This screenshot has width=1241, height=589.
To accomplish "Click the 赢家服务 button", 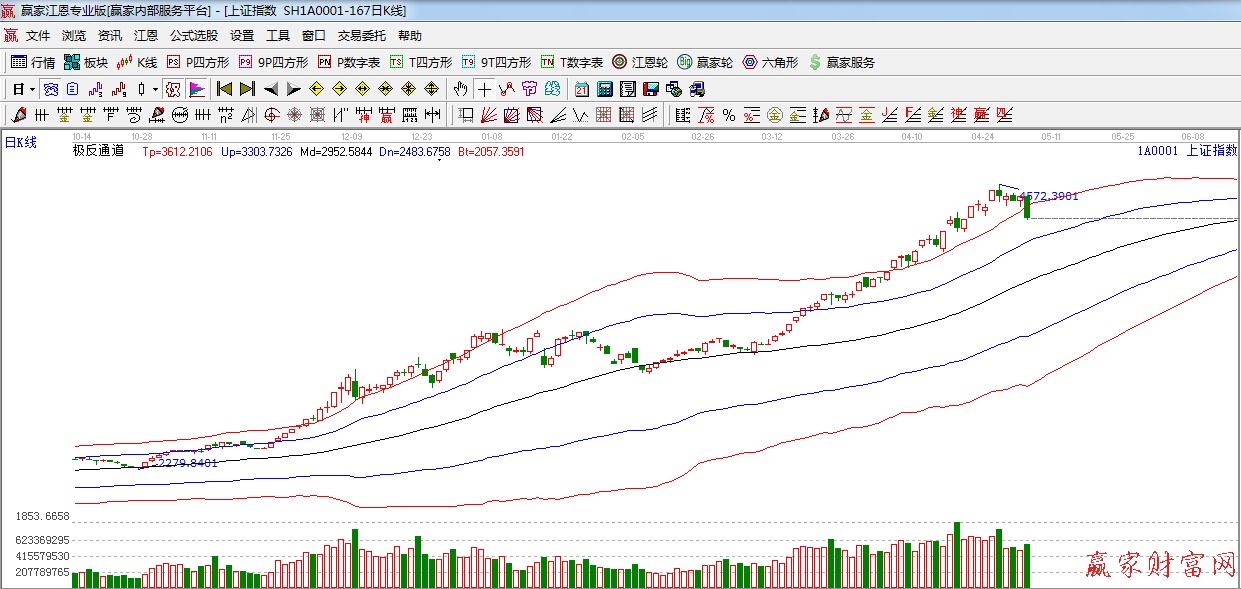I will point(841,62).
